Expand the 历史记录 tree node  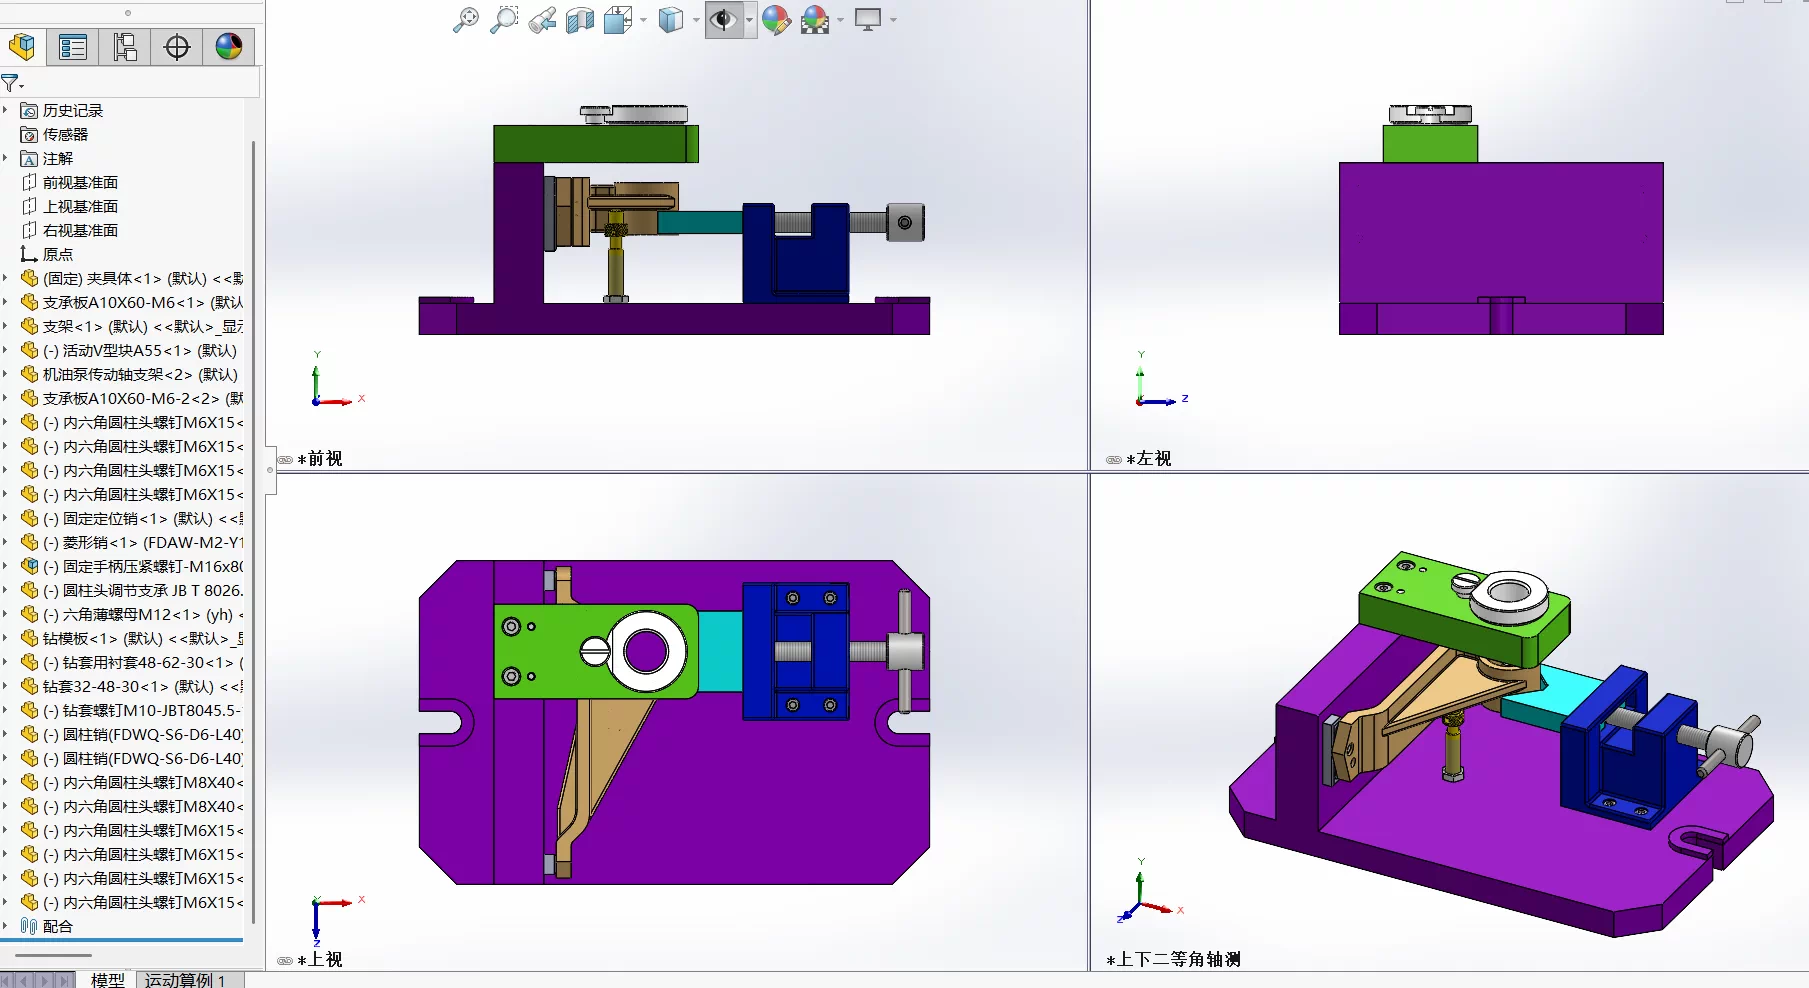click(6, 110)
